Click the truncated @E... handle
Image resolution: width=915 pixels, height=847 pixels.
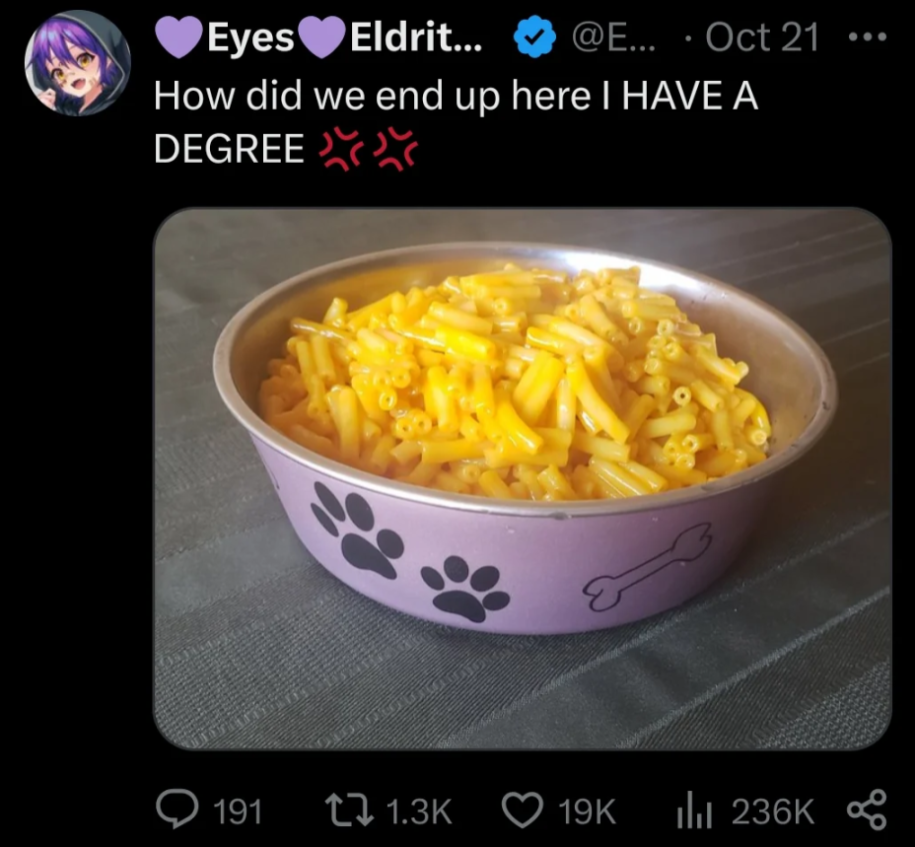pos(613,38)
